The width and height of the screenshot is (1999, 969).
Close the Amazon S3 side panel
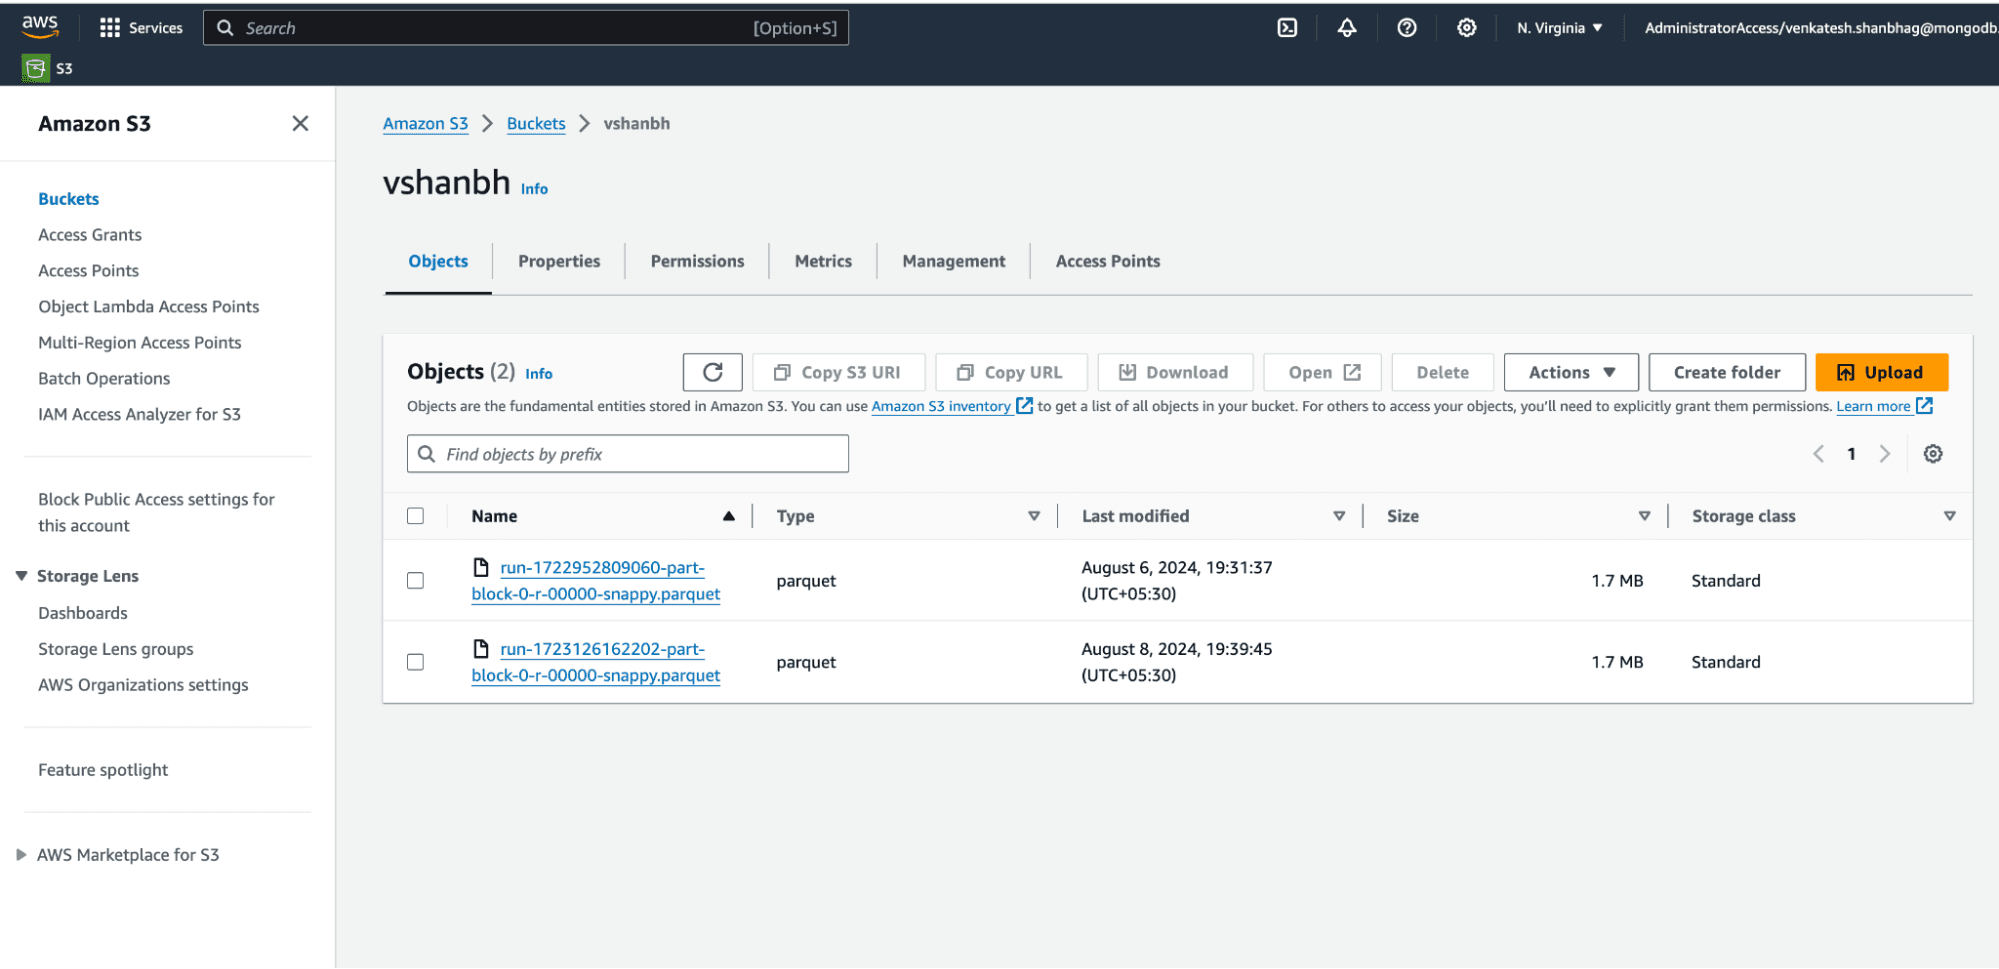click(300, 123)
